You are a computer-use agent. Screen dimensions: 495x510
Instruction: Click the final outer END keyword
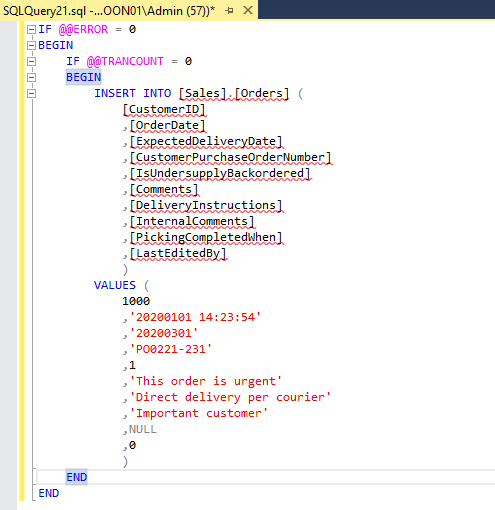click(x=49, y=493)
